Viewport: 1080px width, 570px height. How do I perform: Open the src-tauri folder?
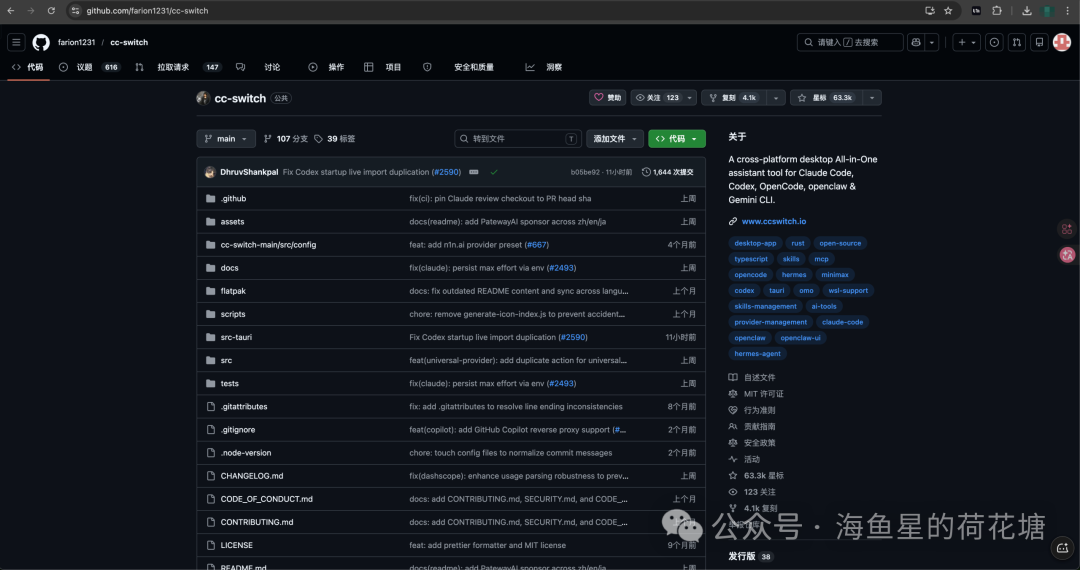[x=236, y=337]
